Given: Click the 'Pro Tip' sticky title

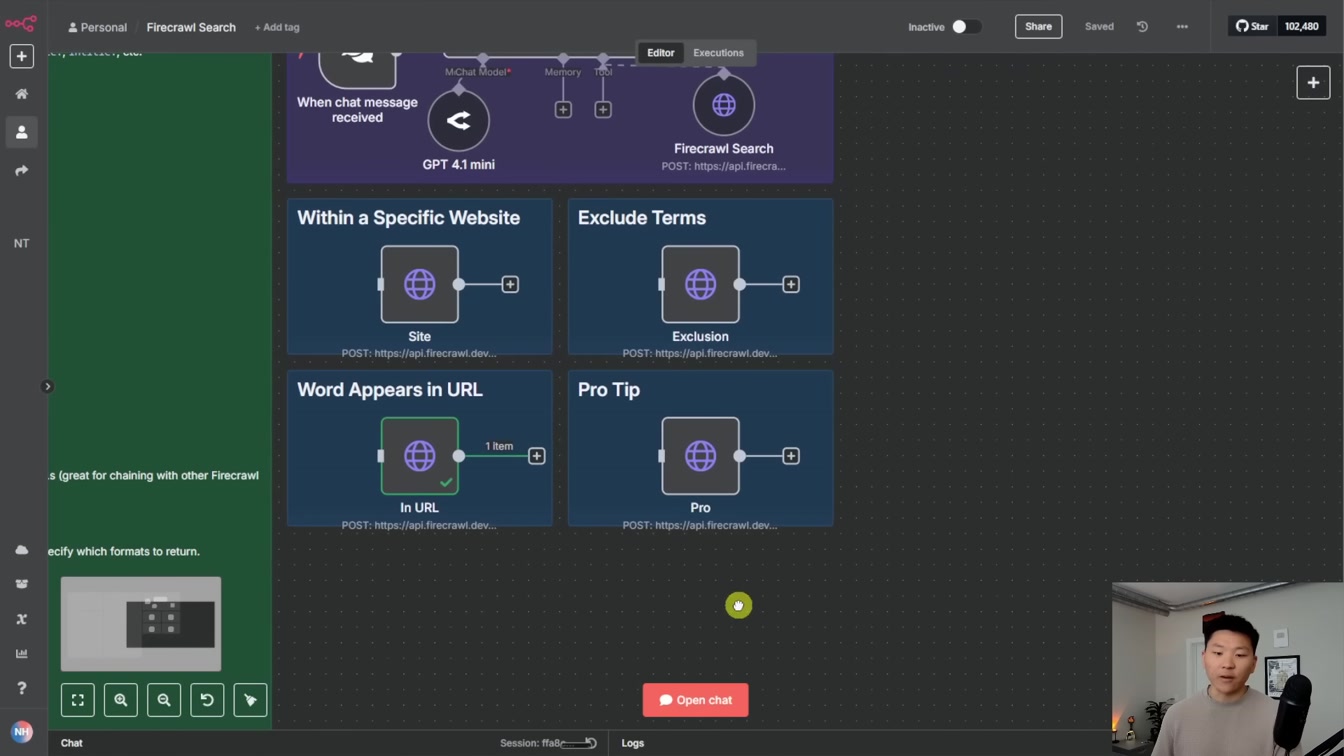Looking at the screenshot, I should (609, 390).
